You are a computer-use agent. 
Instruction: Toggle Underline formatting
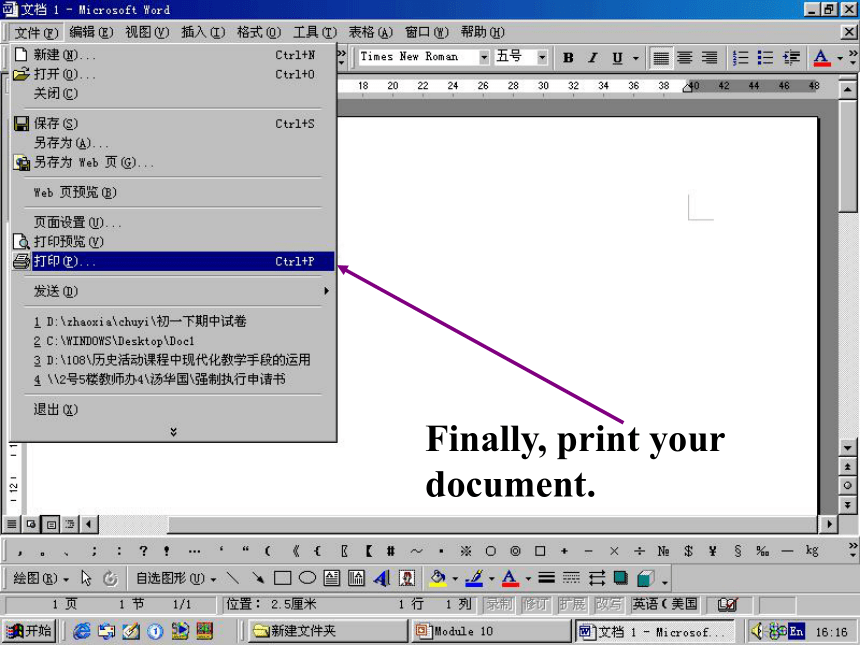(618, 58)
